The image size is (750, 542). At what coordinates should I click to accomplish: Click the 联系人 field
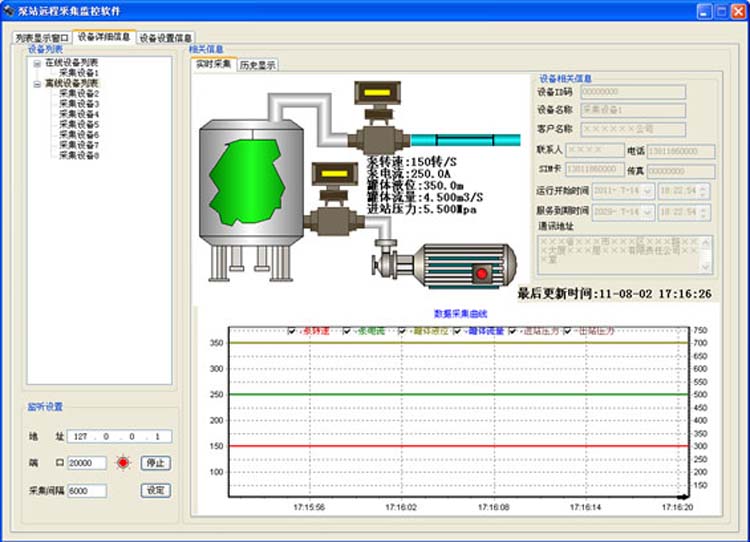click(595, 150)
